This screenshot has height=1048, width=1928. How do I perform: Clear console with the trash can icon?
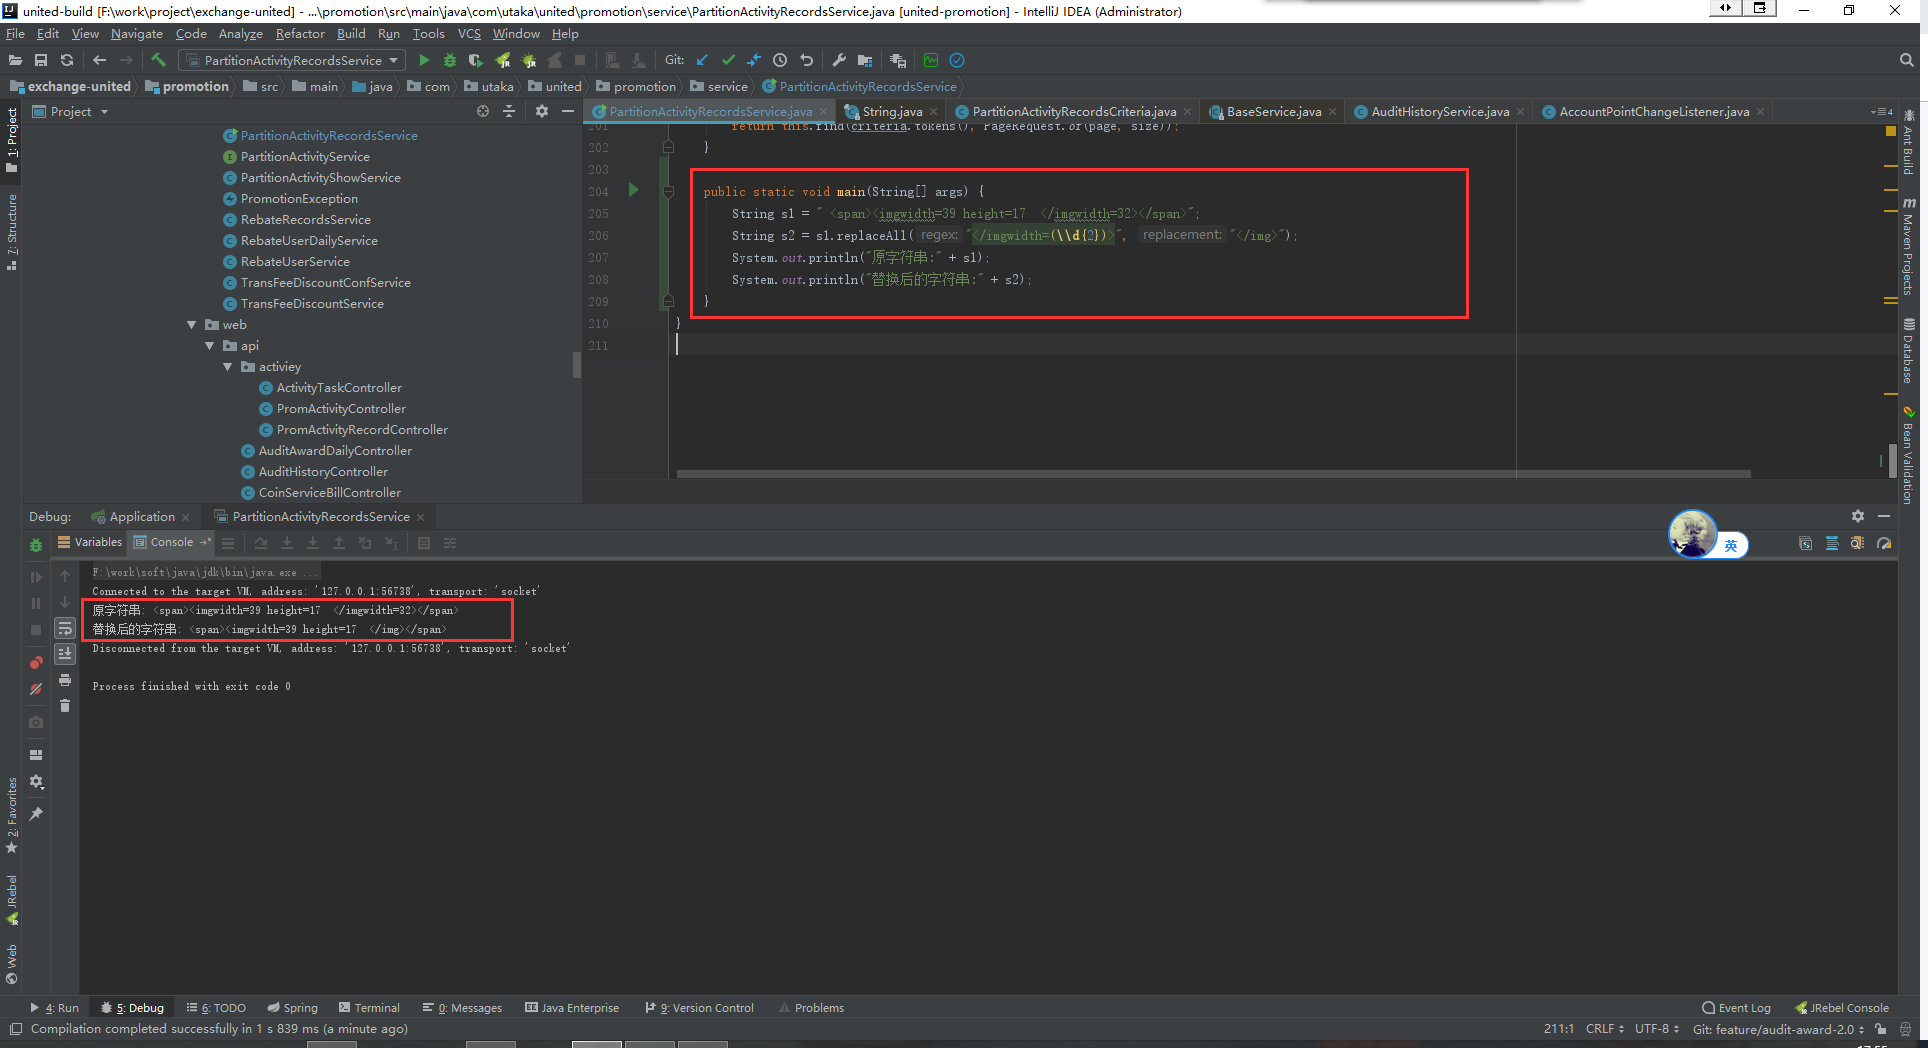pyautogui.click(x=65, y=705)
